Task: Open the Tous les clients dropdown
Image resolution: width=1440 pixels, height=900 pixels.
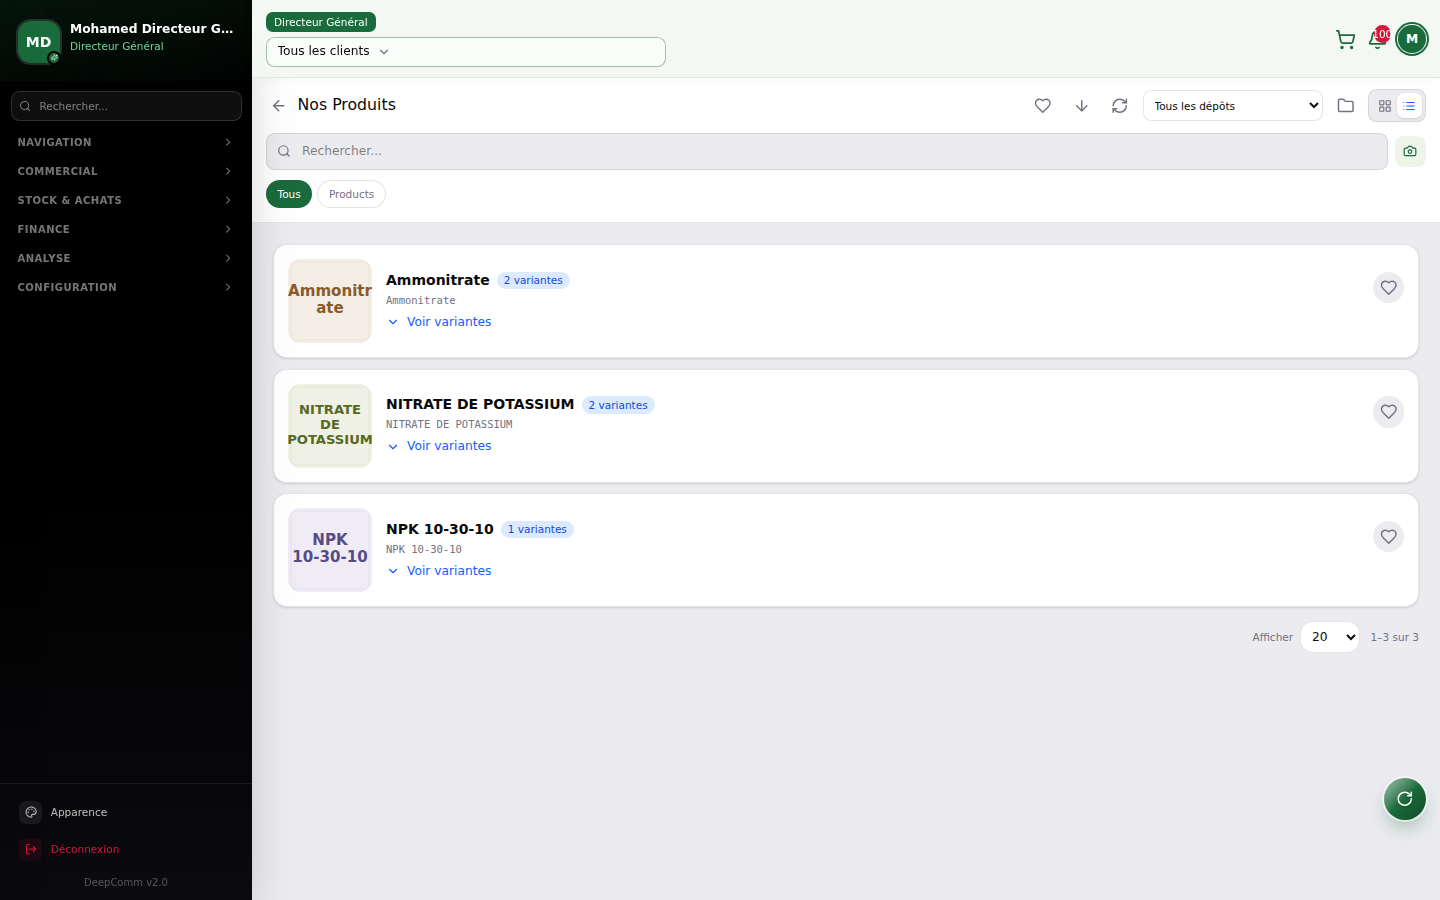Action: [466, 52]
